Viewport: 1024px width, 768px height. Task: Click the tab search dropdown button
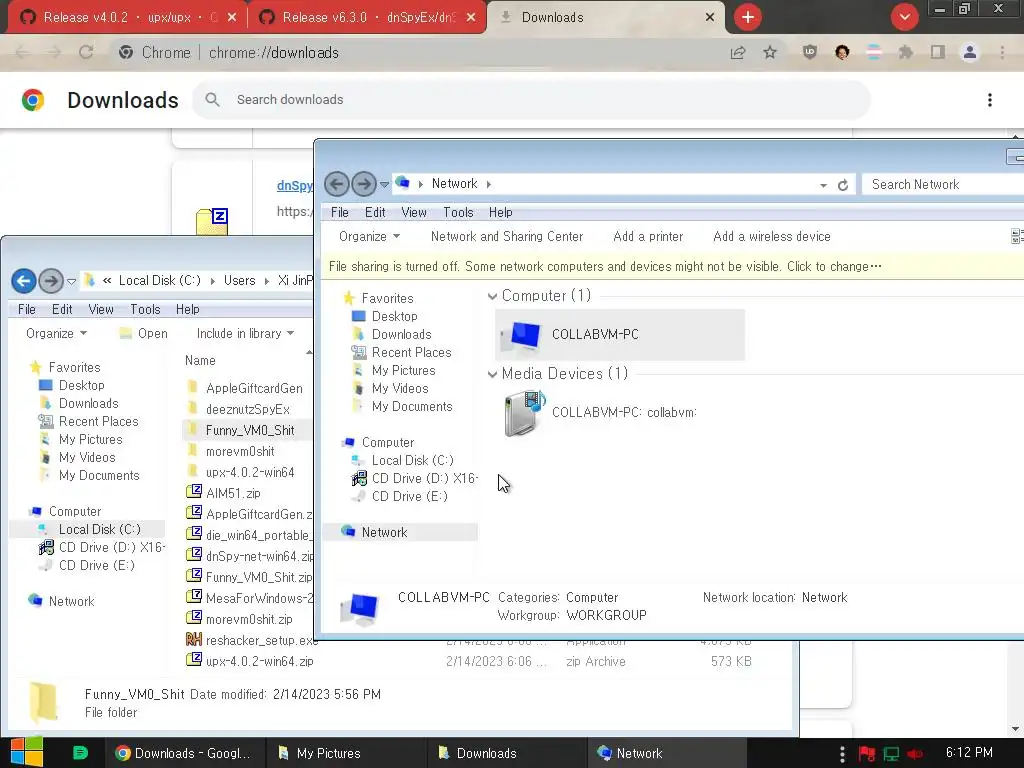pyautogui.click(x=904, y=17)
